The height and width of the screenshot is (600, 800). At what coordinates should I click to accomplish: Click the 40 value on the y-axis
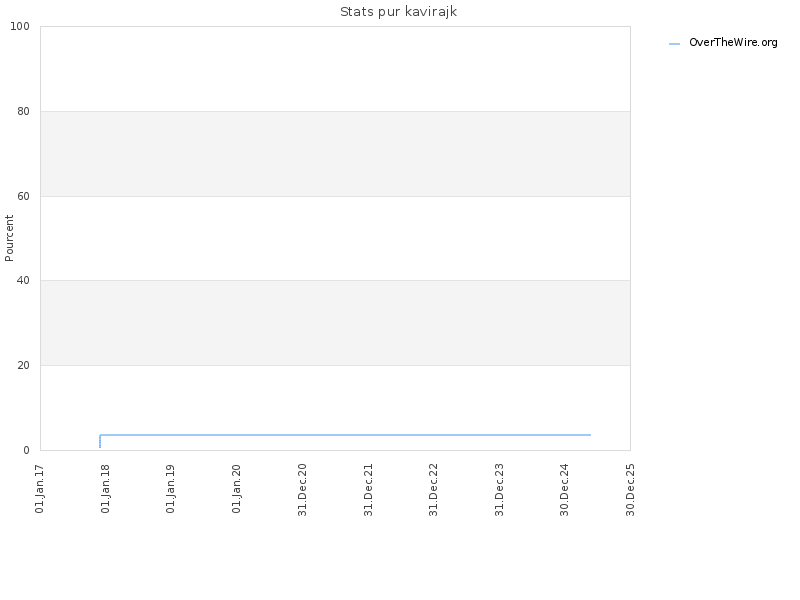click(x=23, y=281)
